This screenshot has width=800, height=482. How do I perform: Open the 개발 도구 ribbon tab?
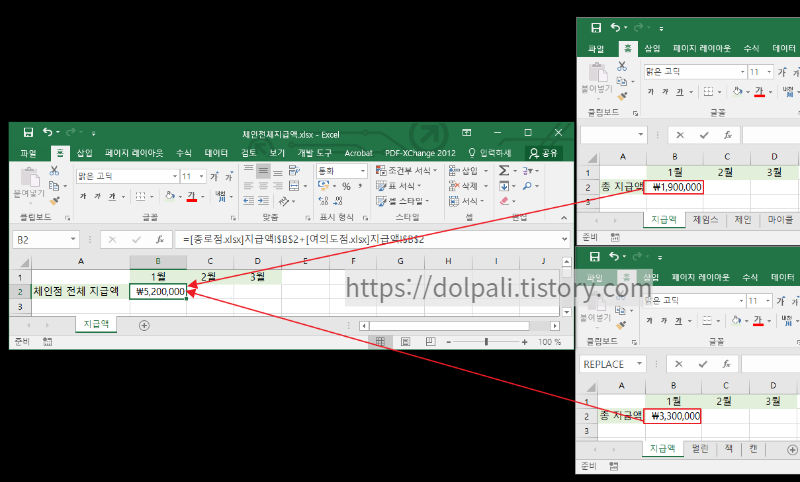pyautogui.click(x=314, y=153)
